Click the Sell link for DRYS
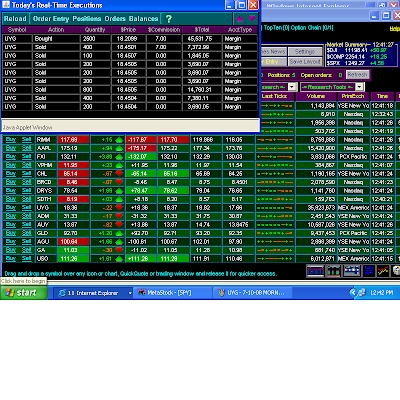The image size is (400, 400). tap(27, 190)
